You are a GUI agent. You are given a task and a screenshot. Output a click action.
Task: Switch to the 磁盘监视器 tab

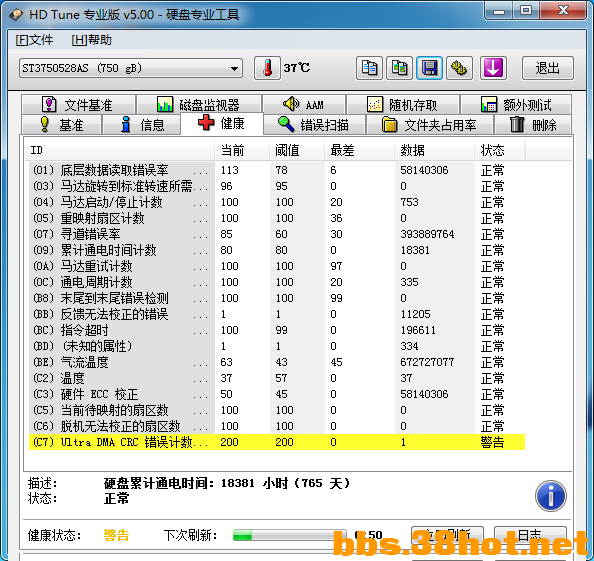199,104
